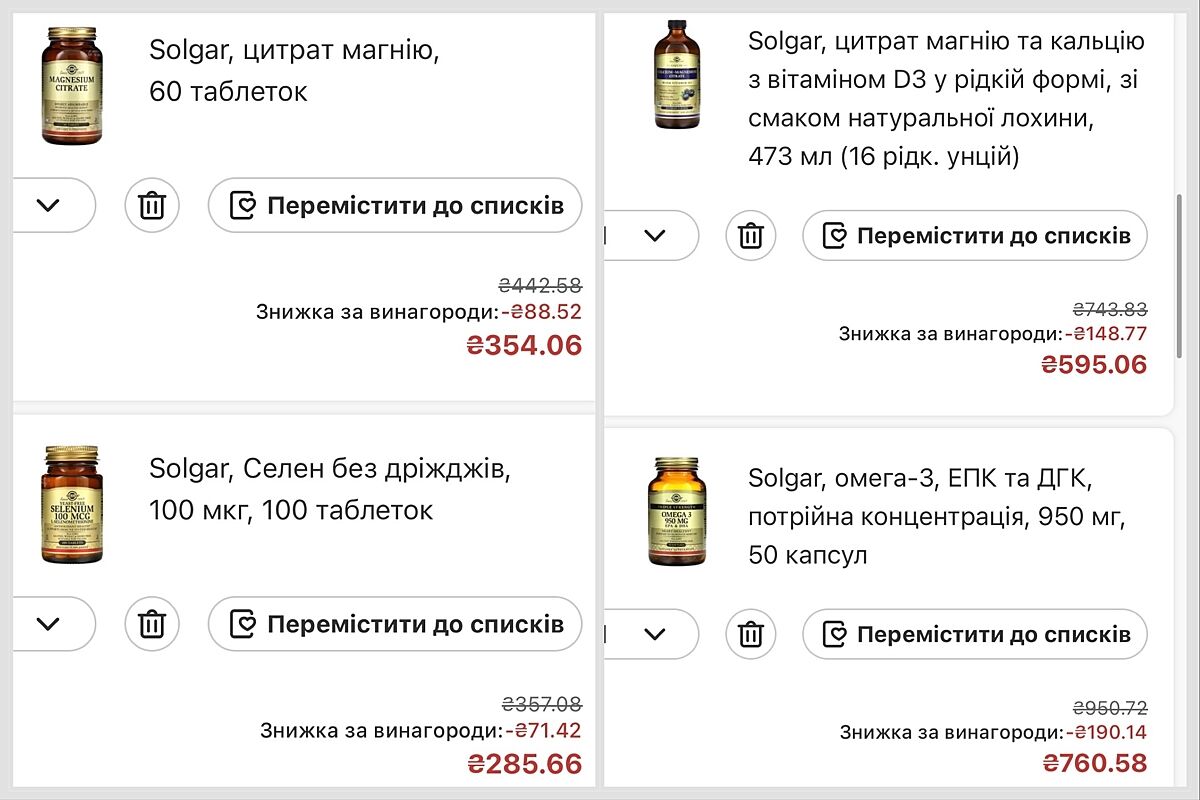Click the Magnesium Citrate bottle thumbnail
The width and height of the screenshot is (1200, 800).
[x=72, y=86]
